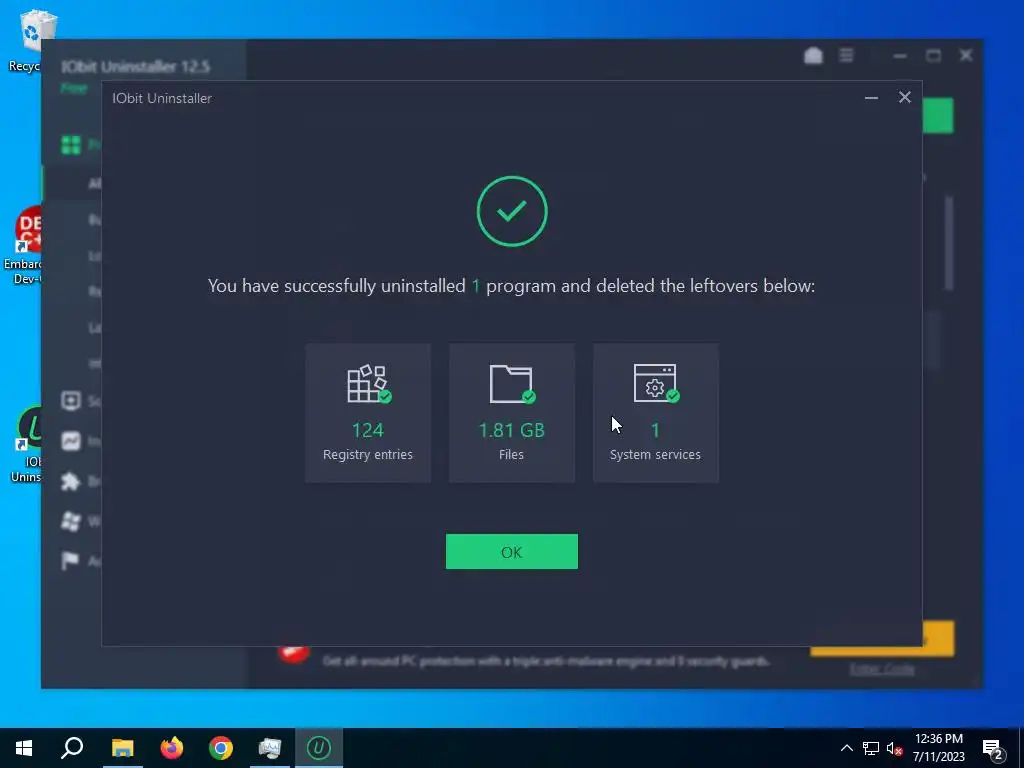Click the Enter Code link in main window
The width and height of the screenshot is (1024, 768).
(x=882, y=669)
